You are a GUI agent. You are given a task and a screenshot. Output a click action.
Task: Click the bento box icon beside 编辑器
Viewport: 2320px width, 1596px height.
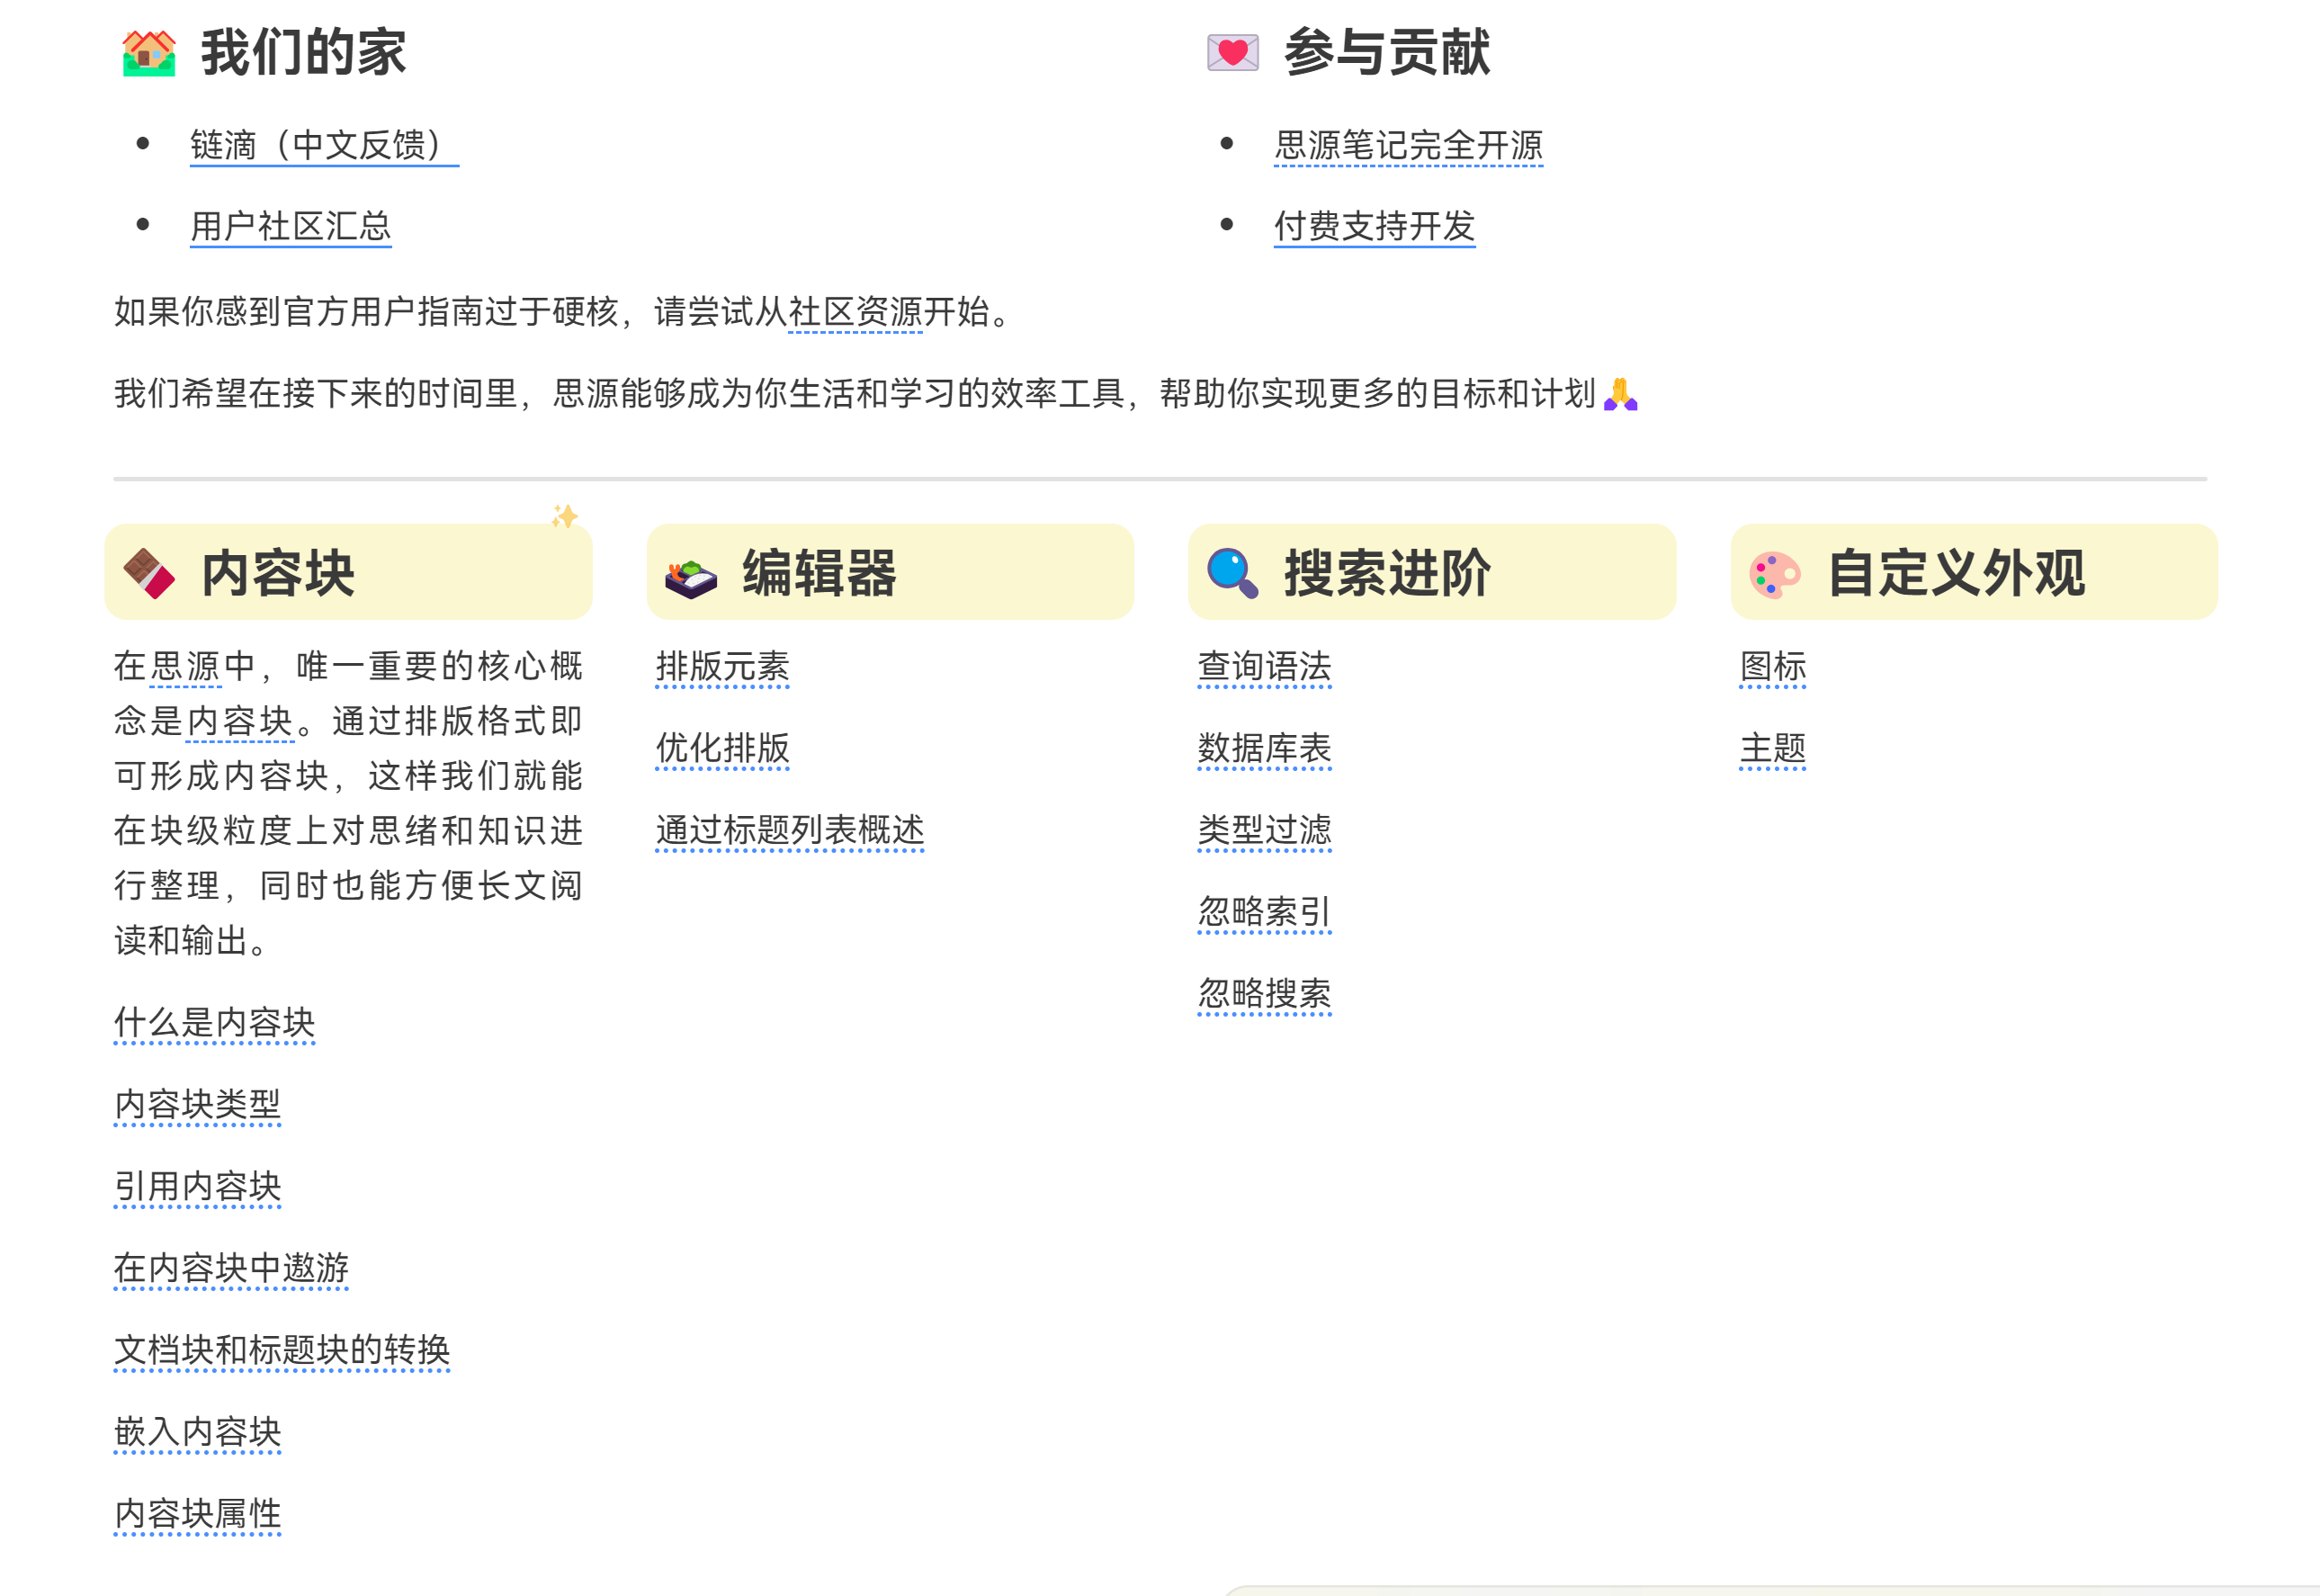point(690,578)
